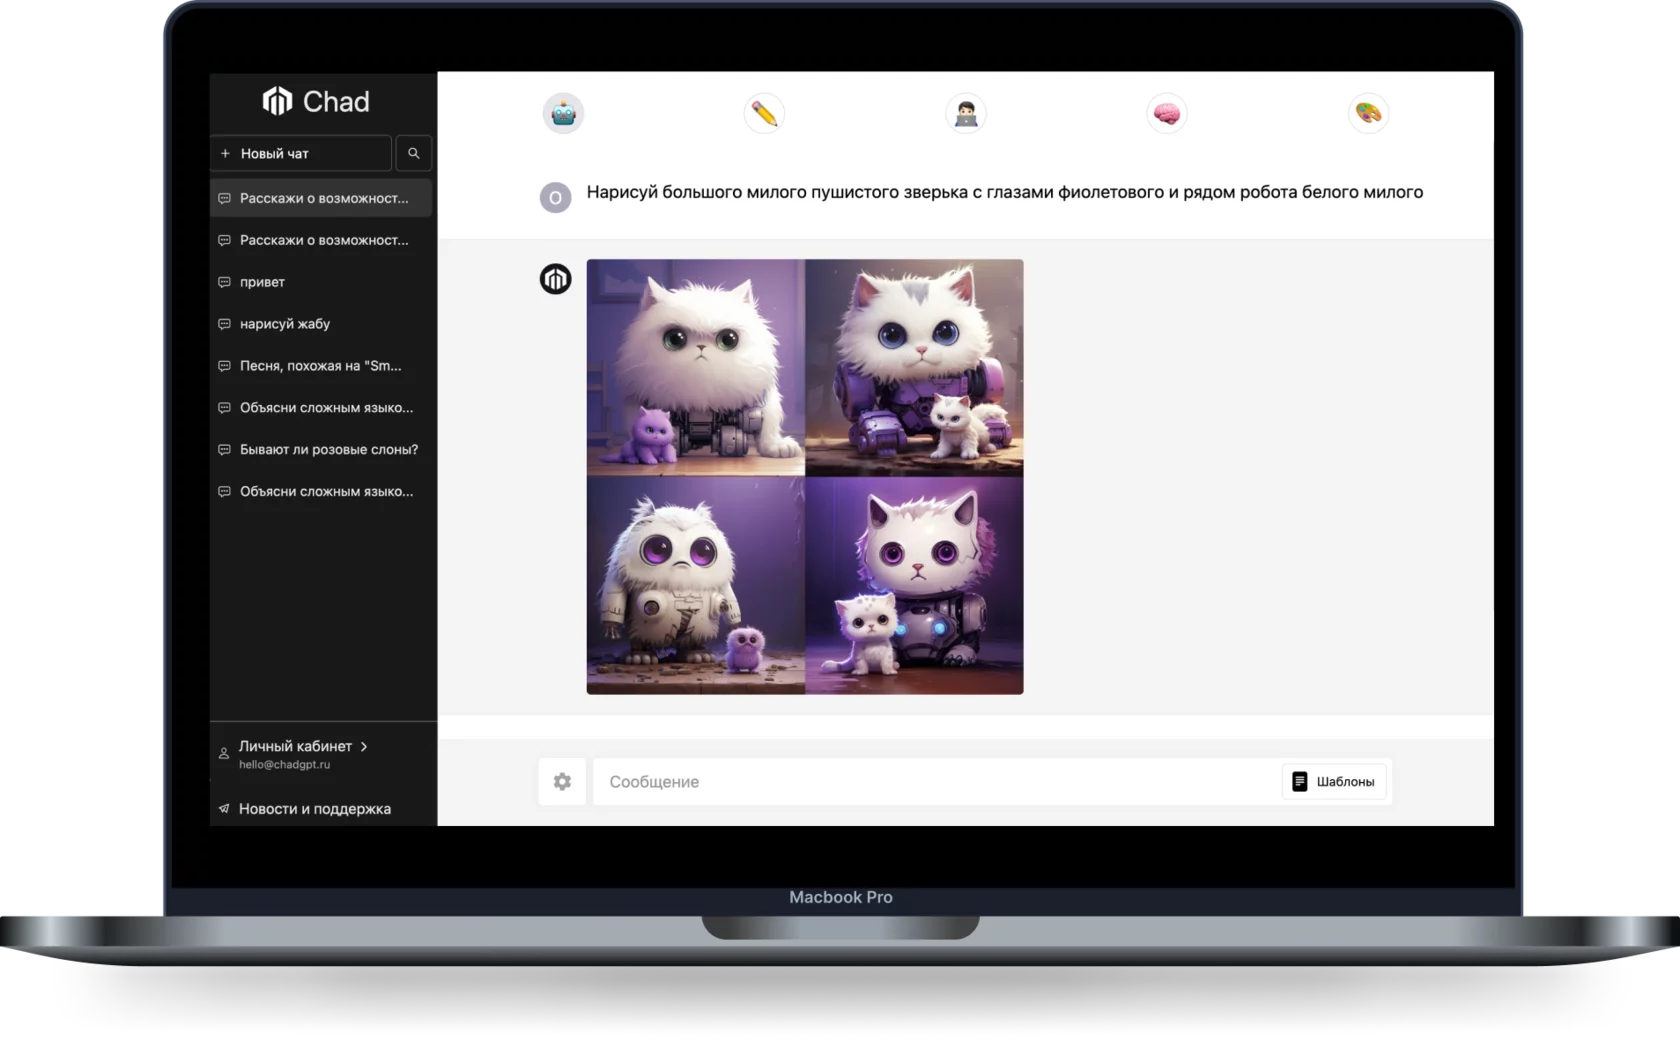1680x1040 pixels.
Task: Open Новости и поддержка link
Action: 314,809
